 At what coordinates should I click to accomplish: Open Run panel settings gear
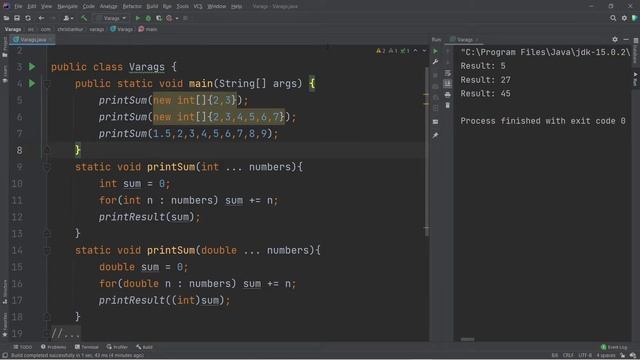(x=615, y=40)
